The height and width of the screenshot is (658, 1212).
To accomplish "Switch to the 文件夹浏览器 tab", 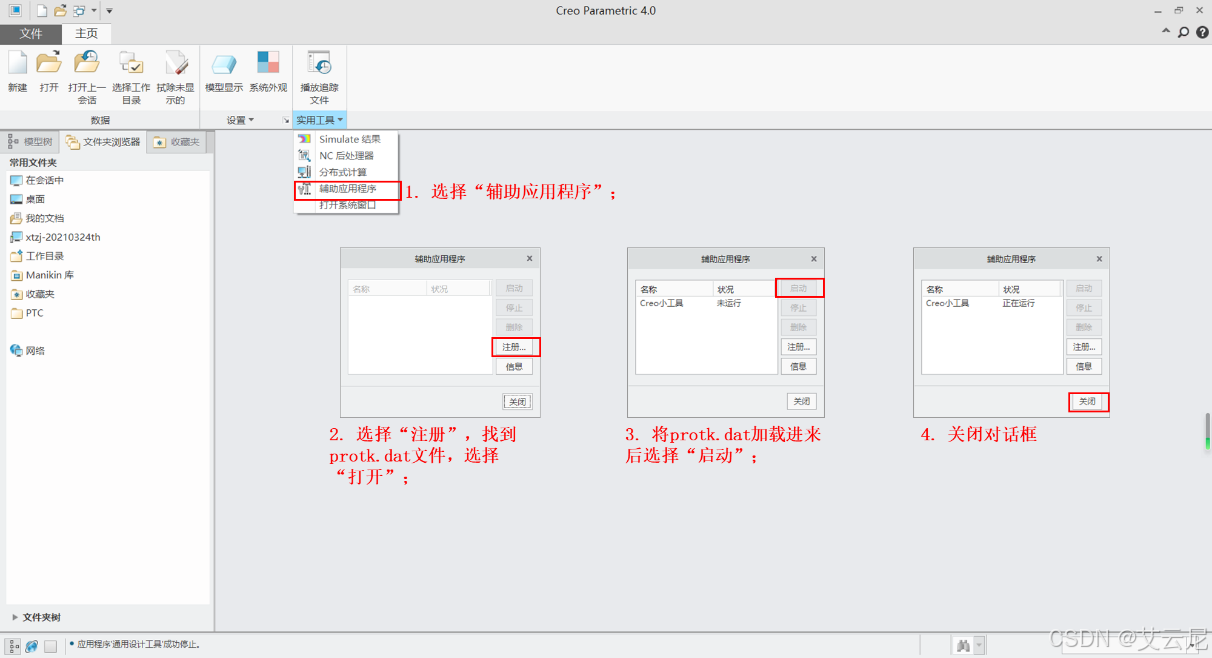I will point(103,142).
